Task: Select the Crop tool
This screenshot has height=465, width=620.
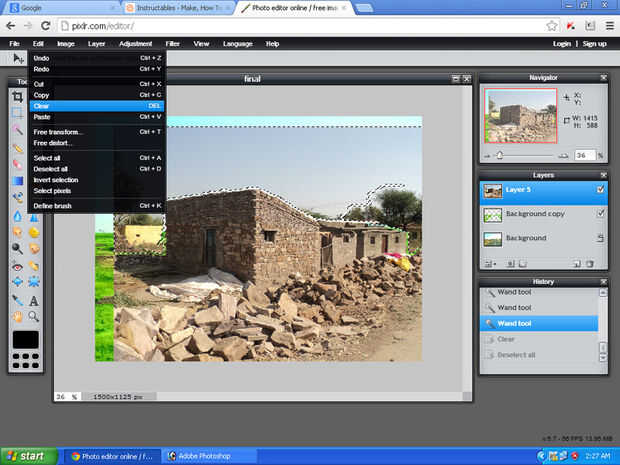Action: [x=17, y=96]
